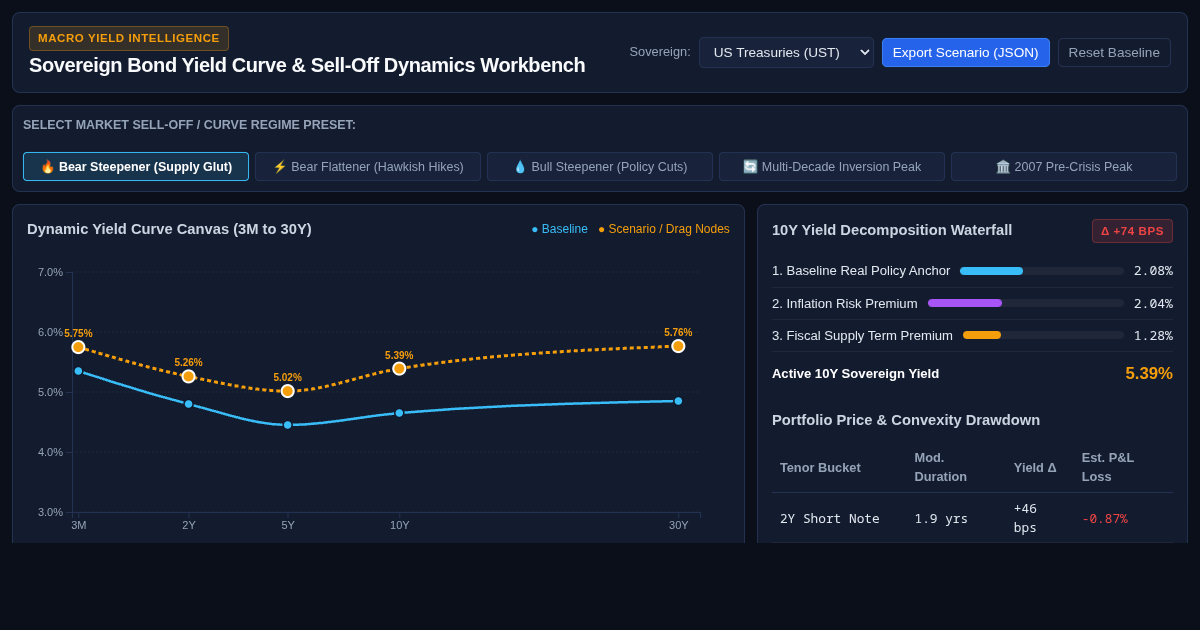
Task: Click the baseline curve 30Y point
Action: [678, 401]
